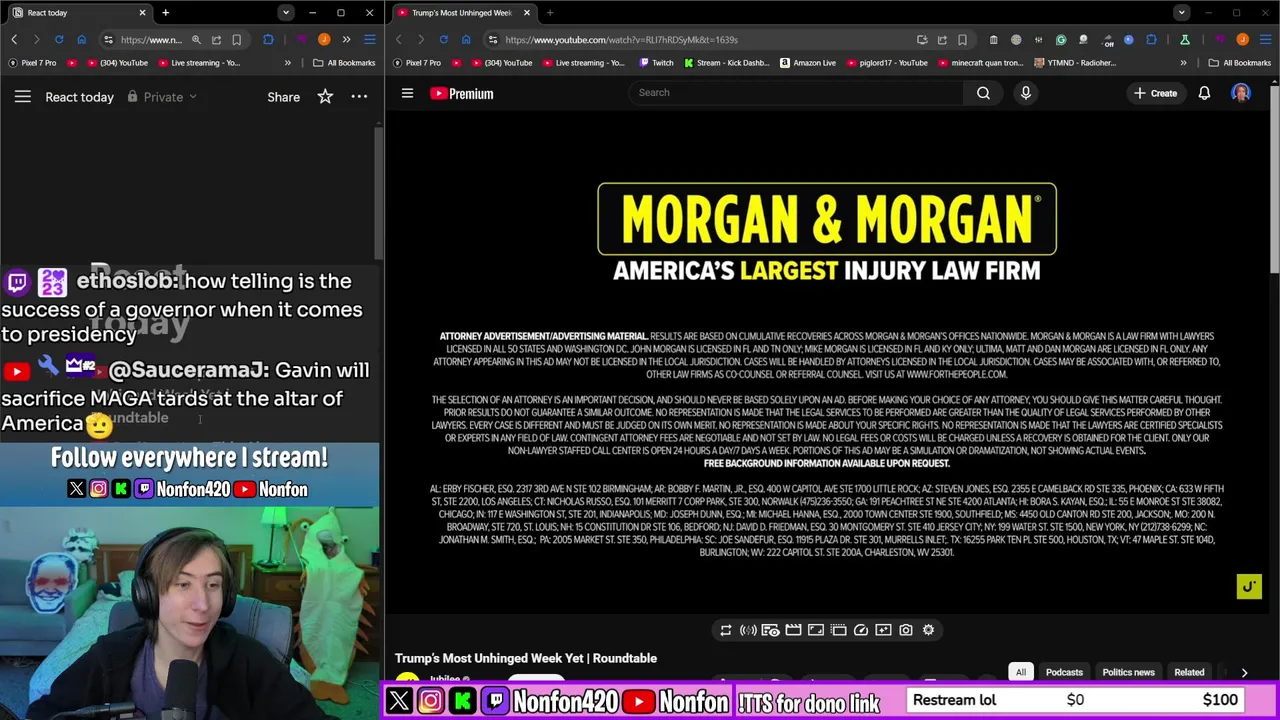The width and height of the screenshot is (1280, 720).
Task: Open Stream - Kick Dashboard bookmark
Action: tap(726, 62)
